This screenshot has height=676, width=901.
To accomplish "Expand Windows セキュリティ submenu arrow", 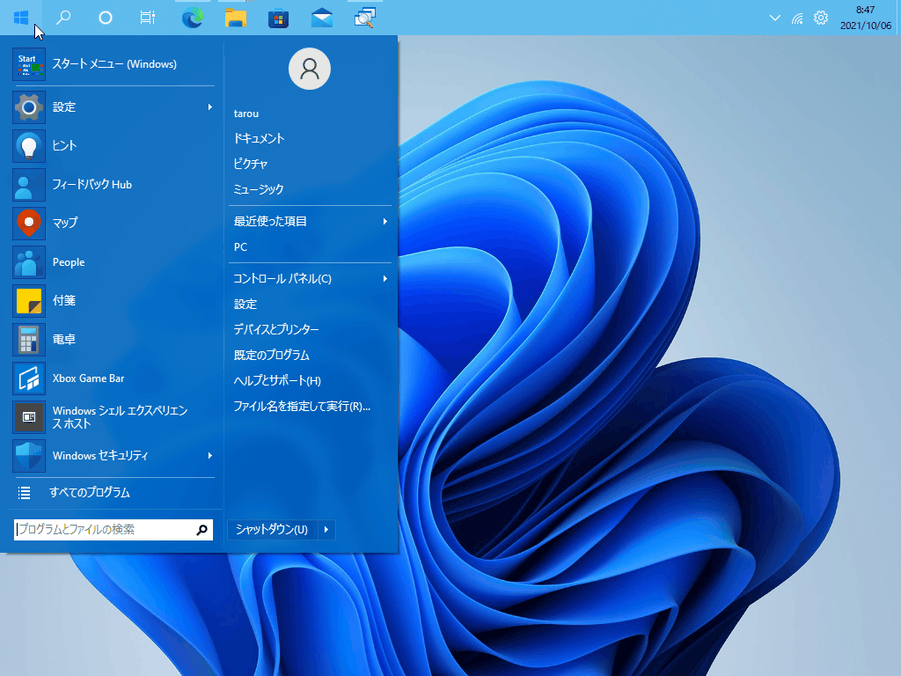I will pos(210,456).
